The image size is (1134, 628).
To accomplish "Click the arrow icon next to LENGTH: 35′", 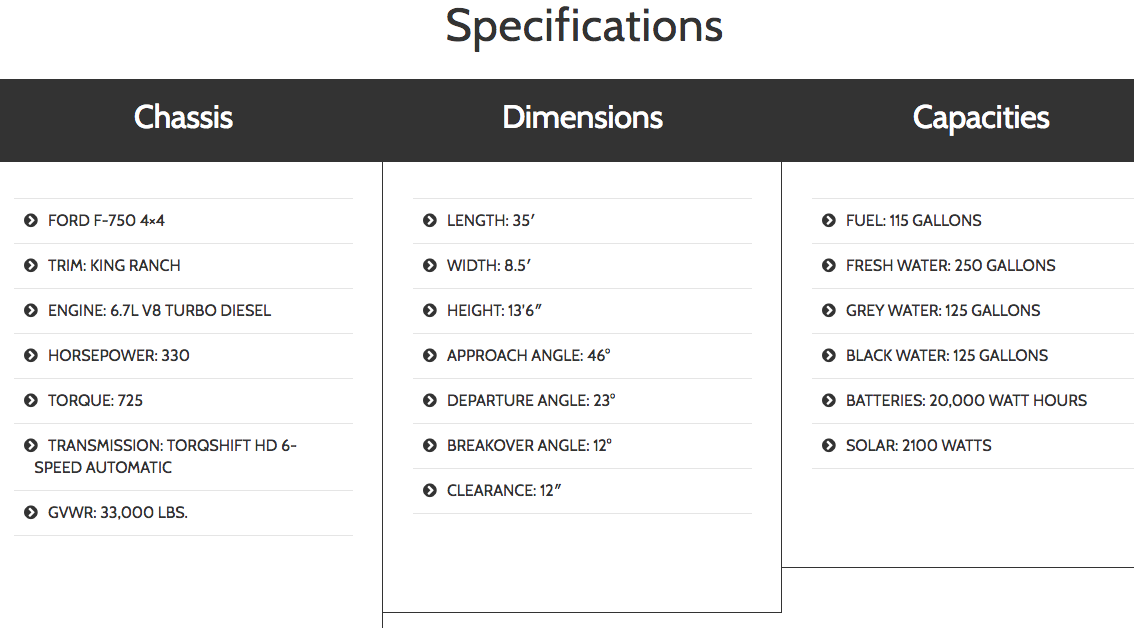I will coord(430,221).
